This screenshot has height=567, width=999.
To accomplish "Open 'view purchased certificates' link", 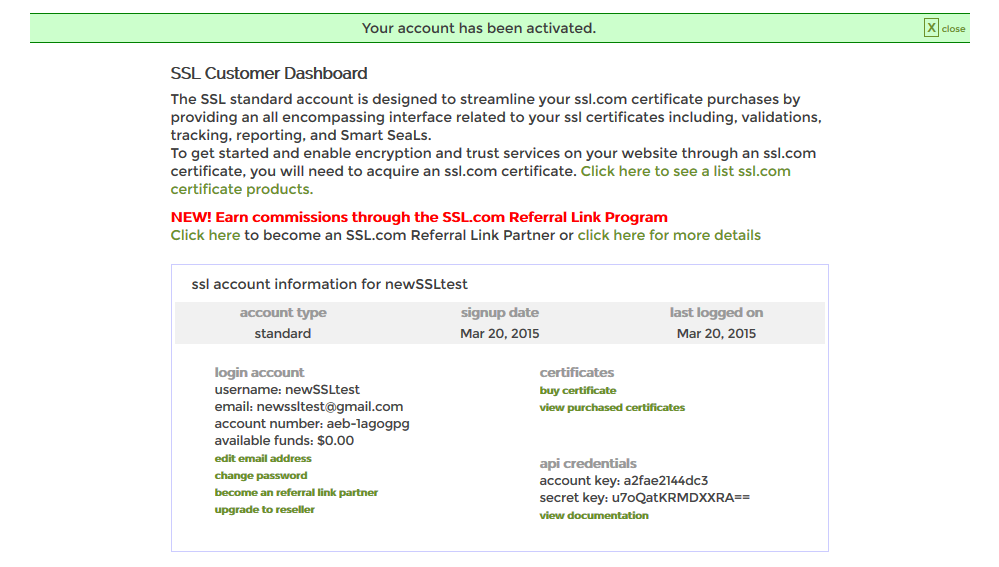I will tap(612, 407).
